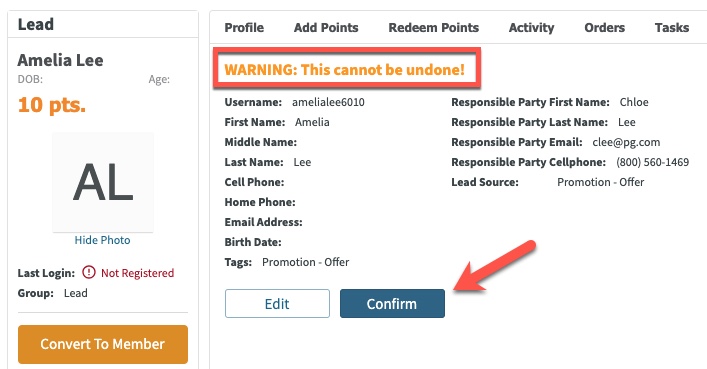Click the responsible party email clee@pg.com

click(x=626, y=143)
